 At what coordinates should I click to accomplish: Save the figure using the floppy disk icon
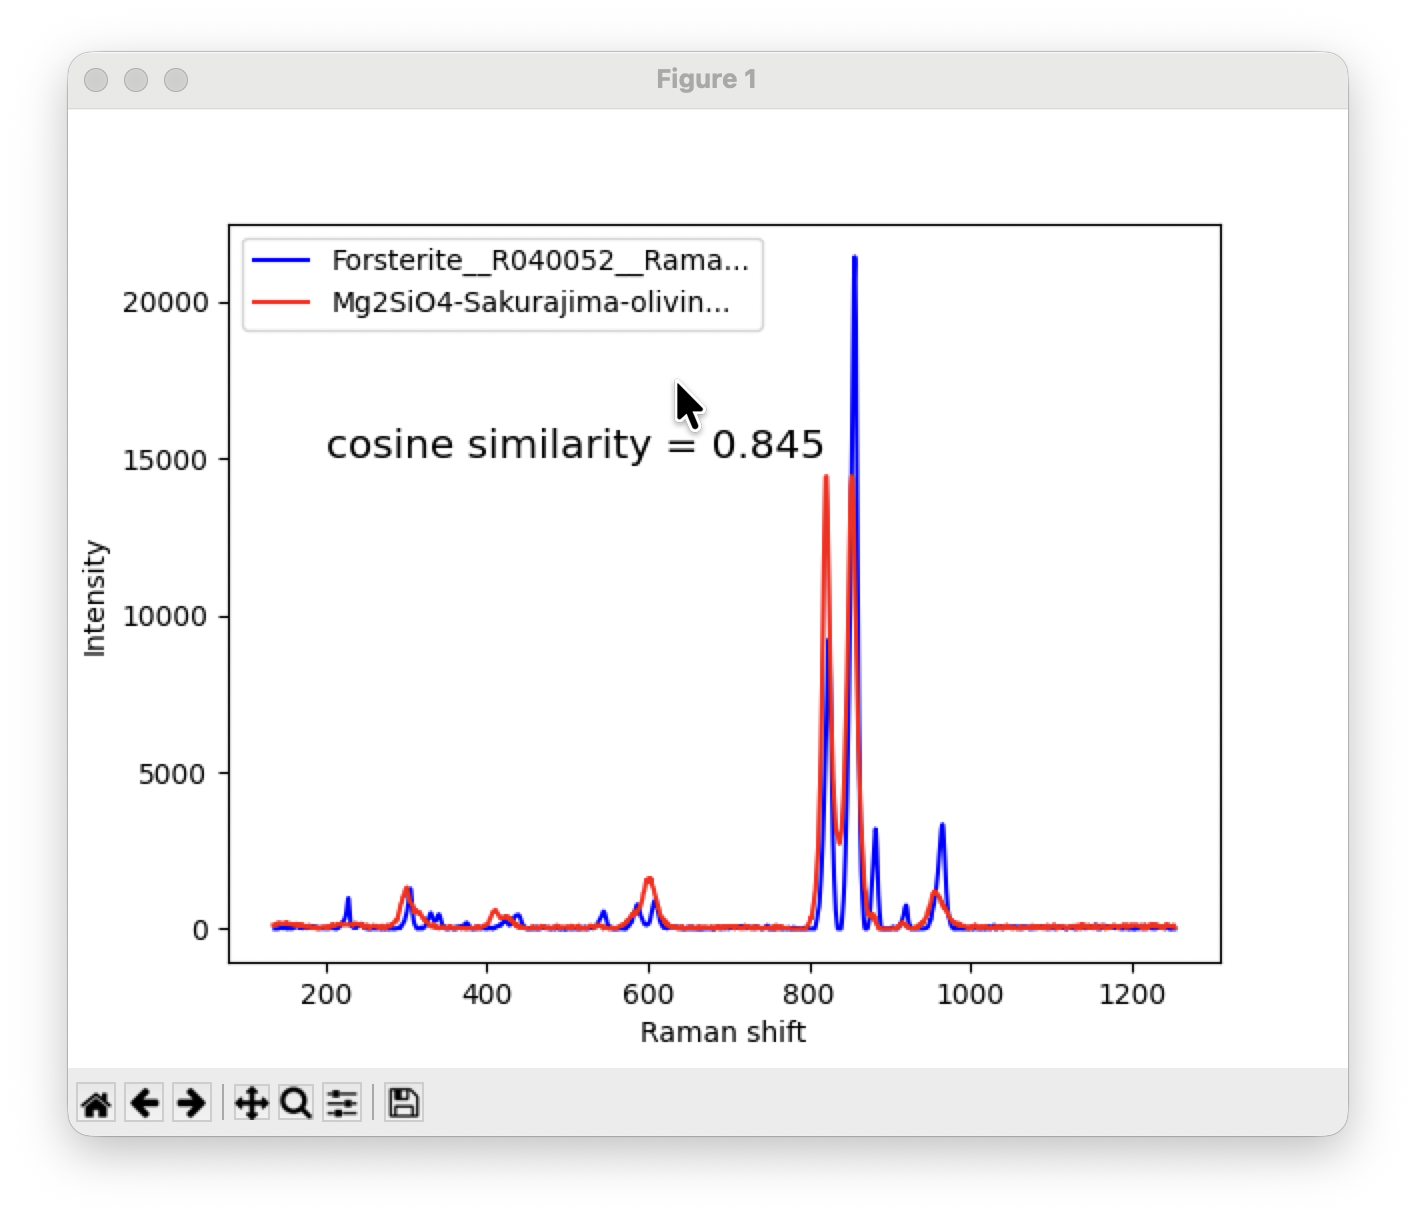403,1104
